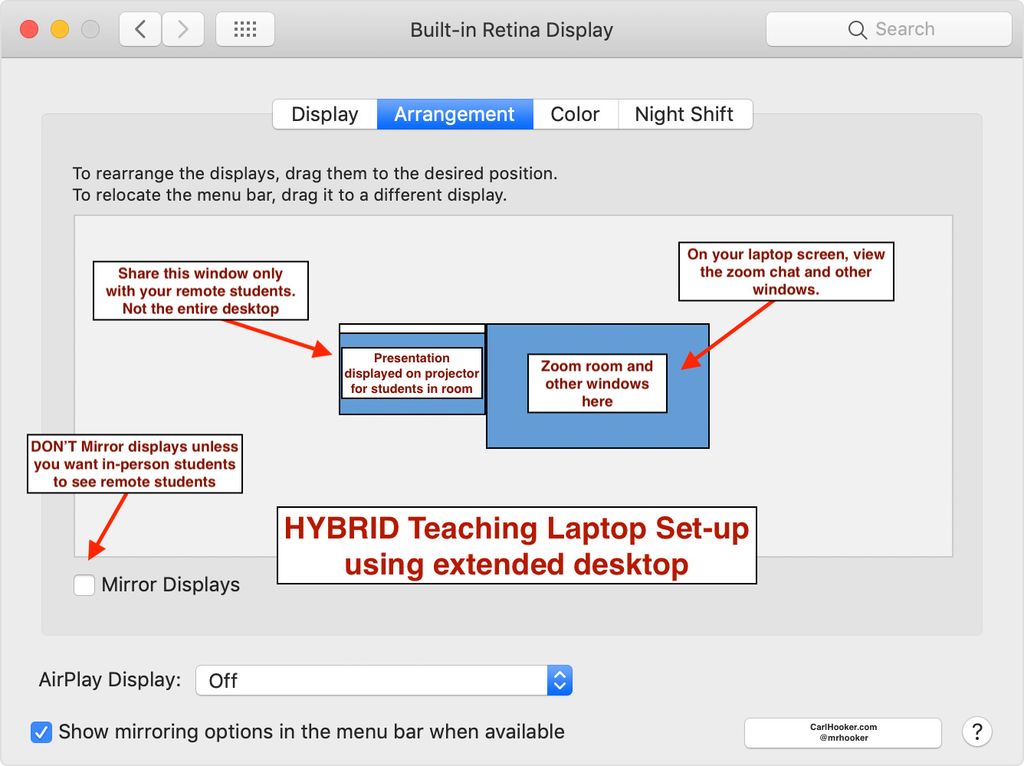The height and width of the screenshot is (766, 1024).
Task: Open the Help question mark button
Action: point(977,732)
